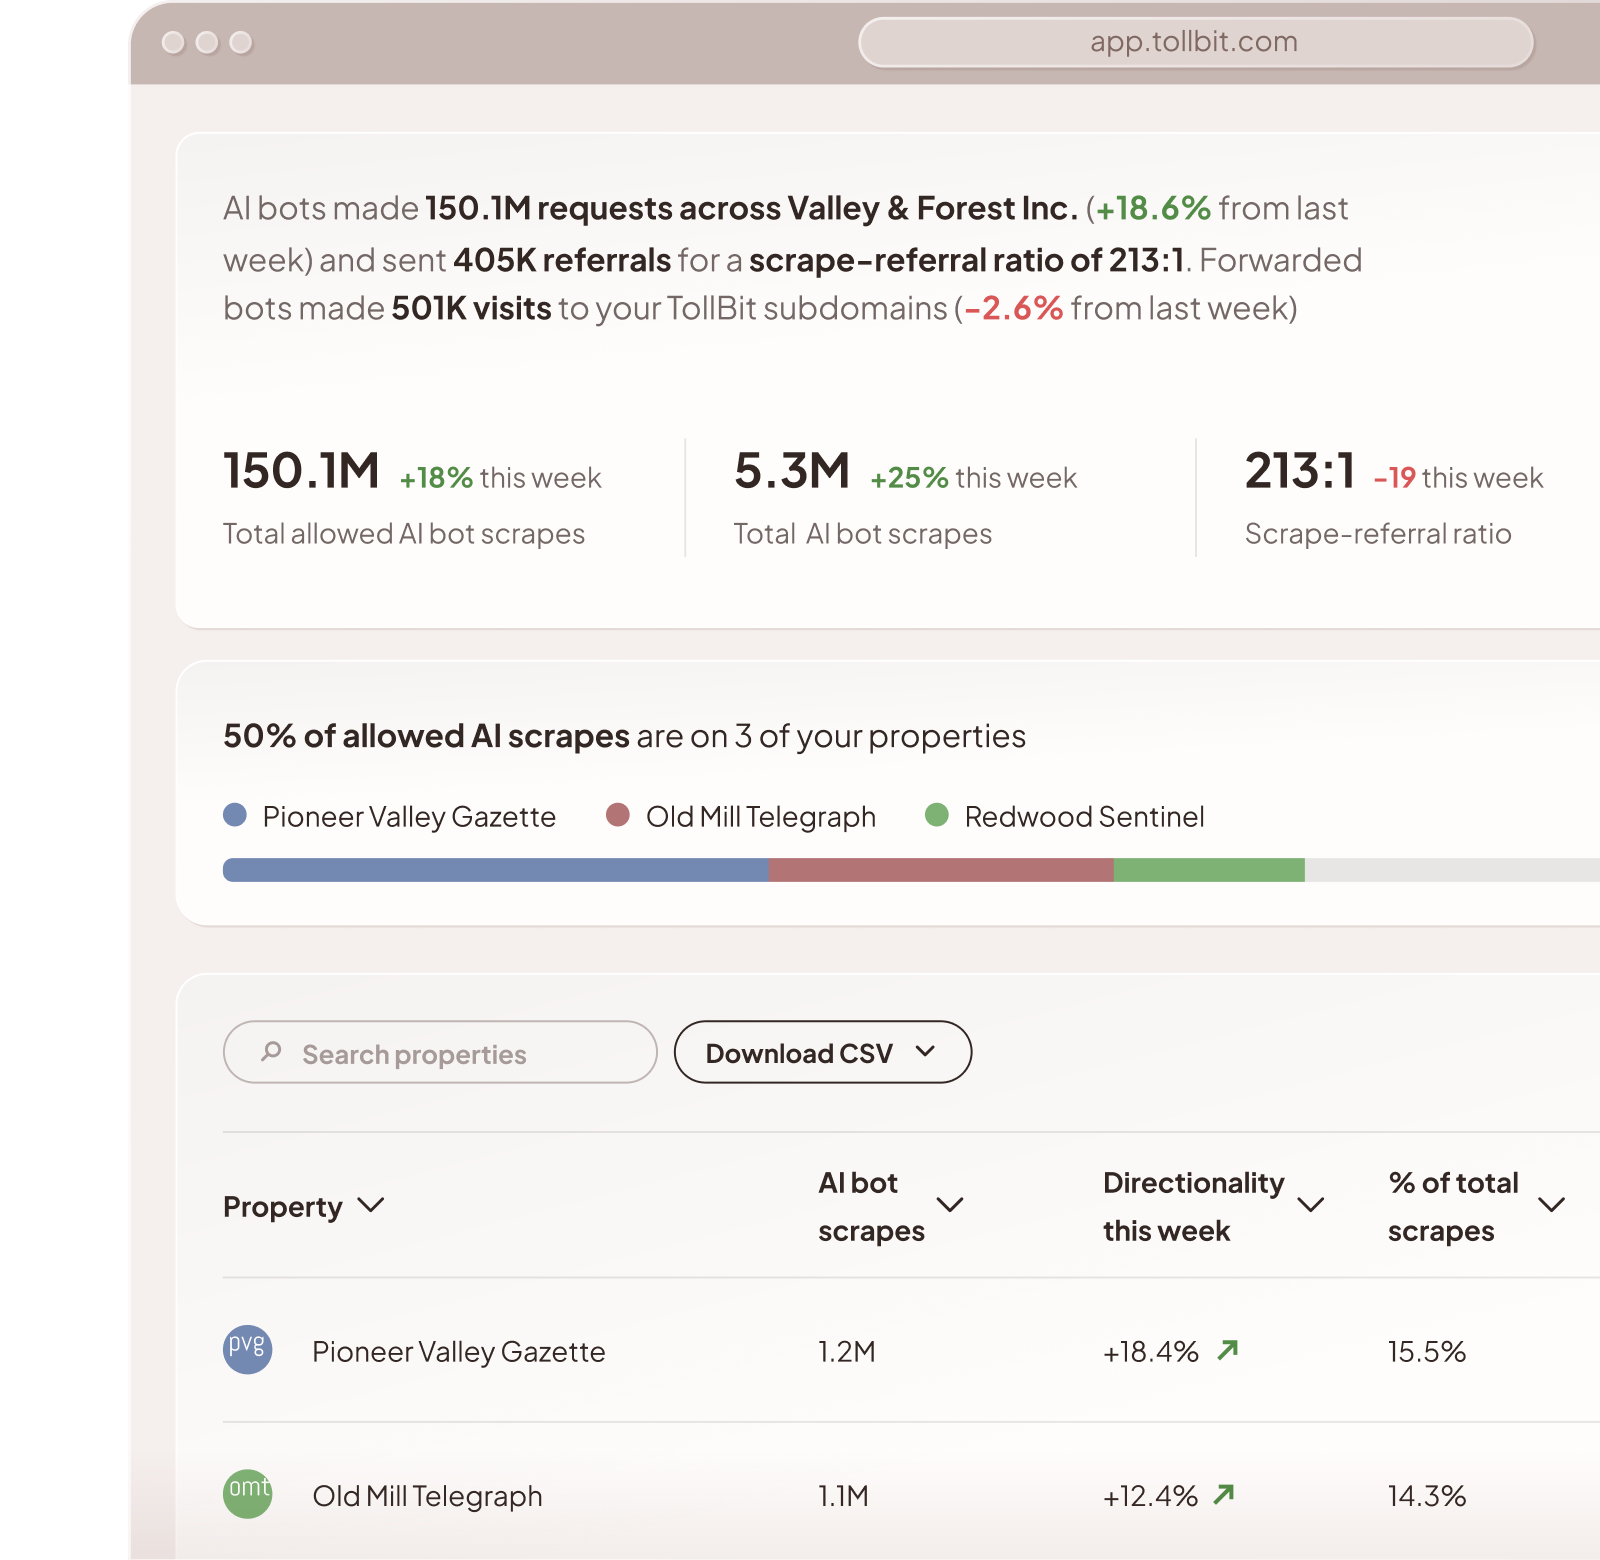Open the Property column sort dropdown
1600x1560 pixels.
coord(372,1207)
